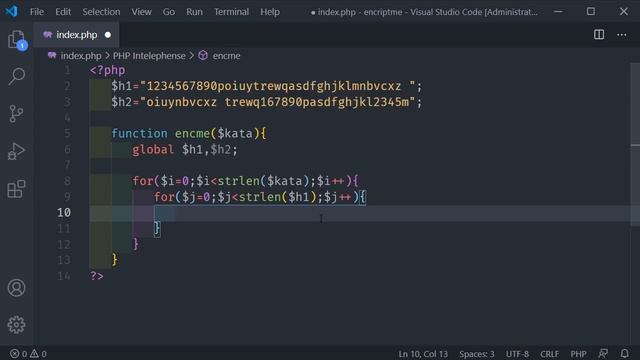Screen dimensions: 640x360
Task: Click strlen($h1) on line 9
Action: 278,197
